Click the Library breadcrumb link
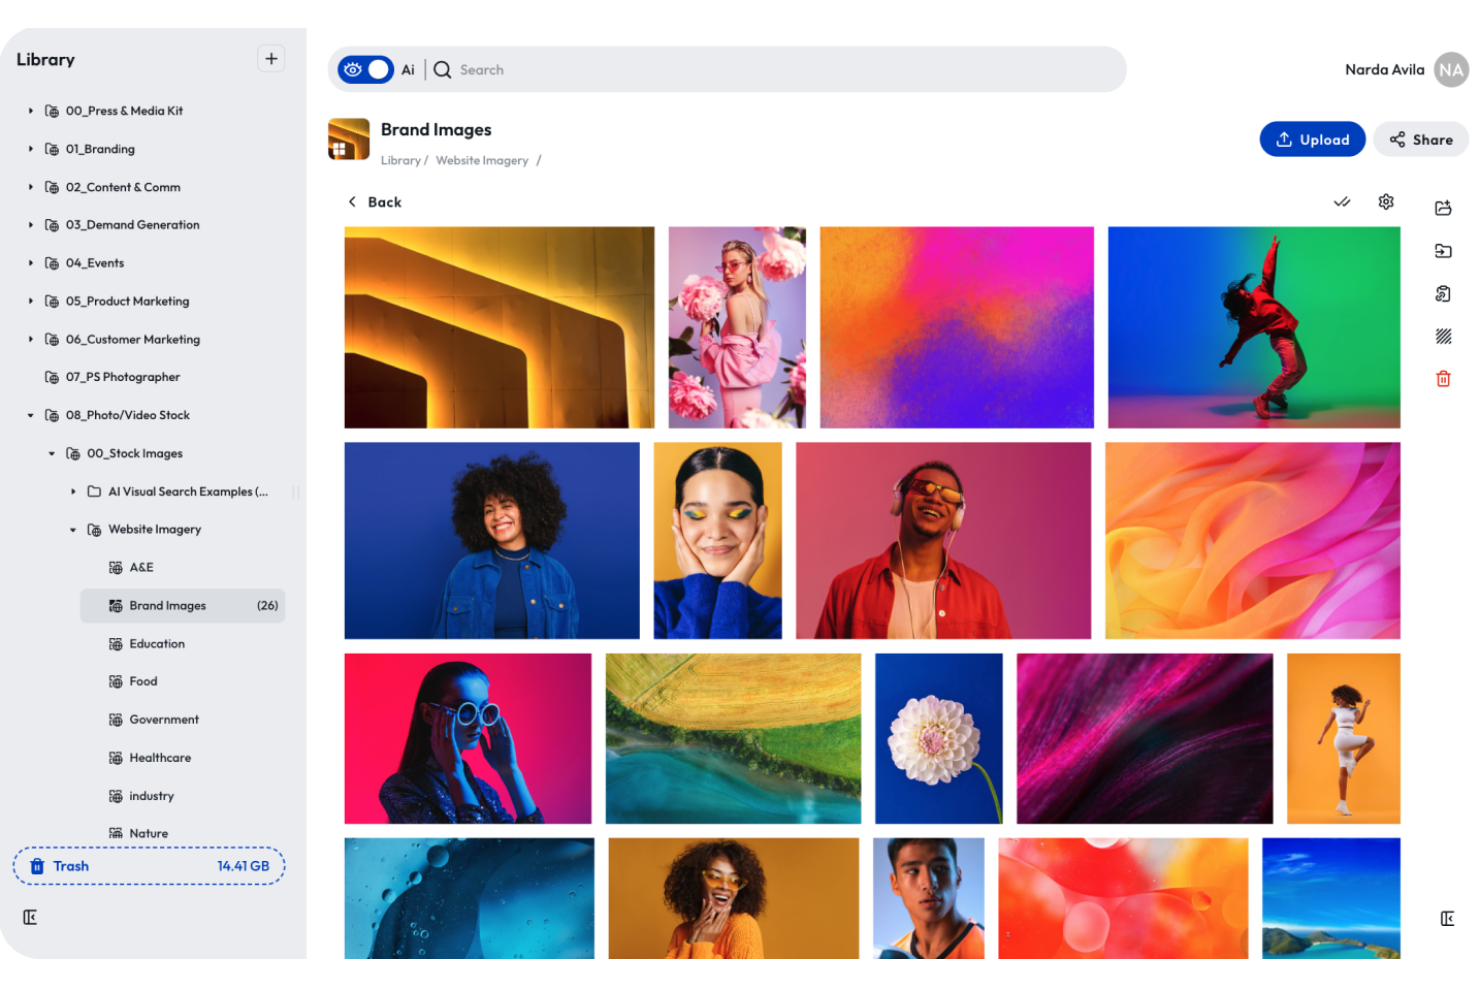The width and height of the screenshot is (1480, 987). pyautogui.click(x=400, y=161)
